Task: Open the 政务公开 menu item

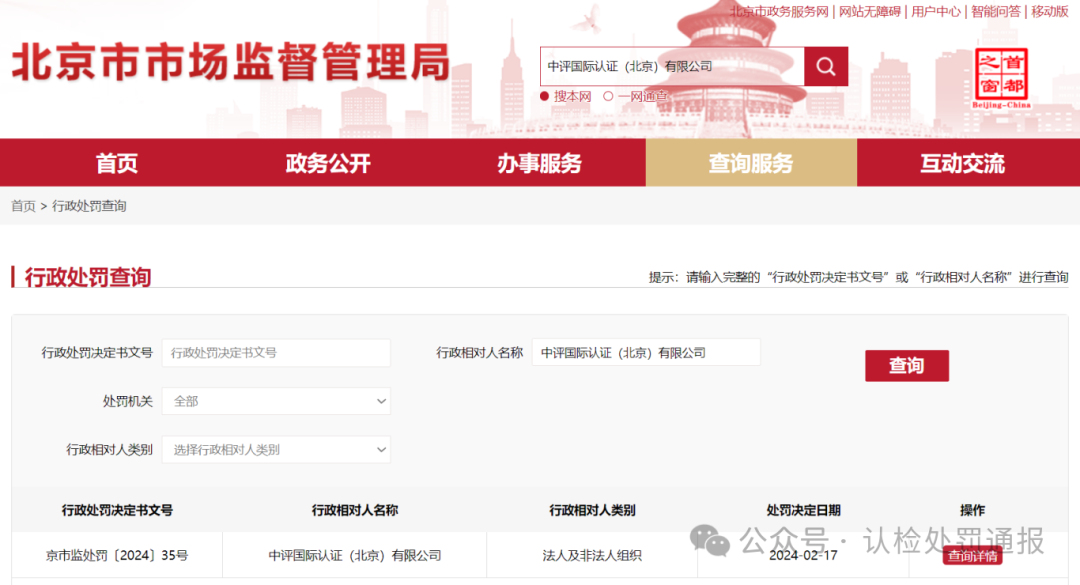Action: (328, 162)
